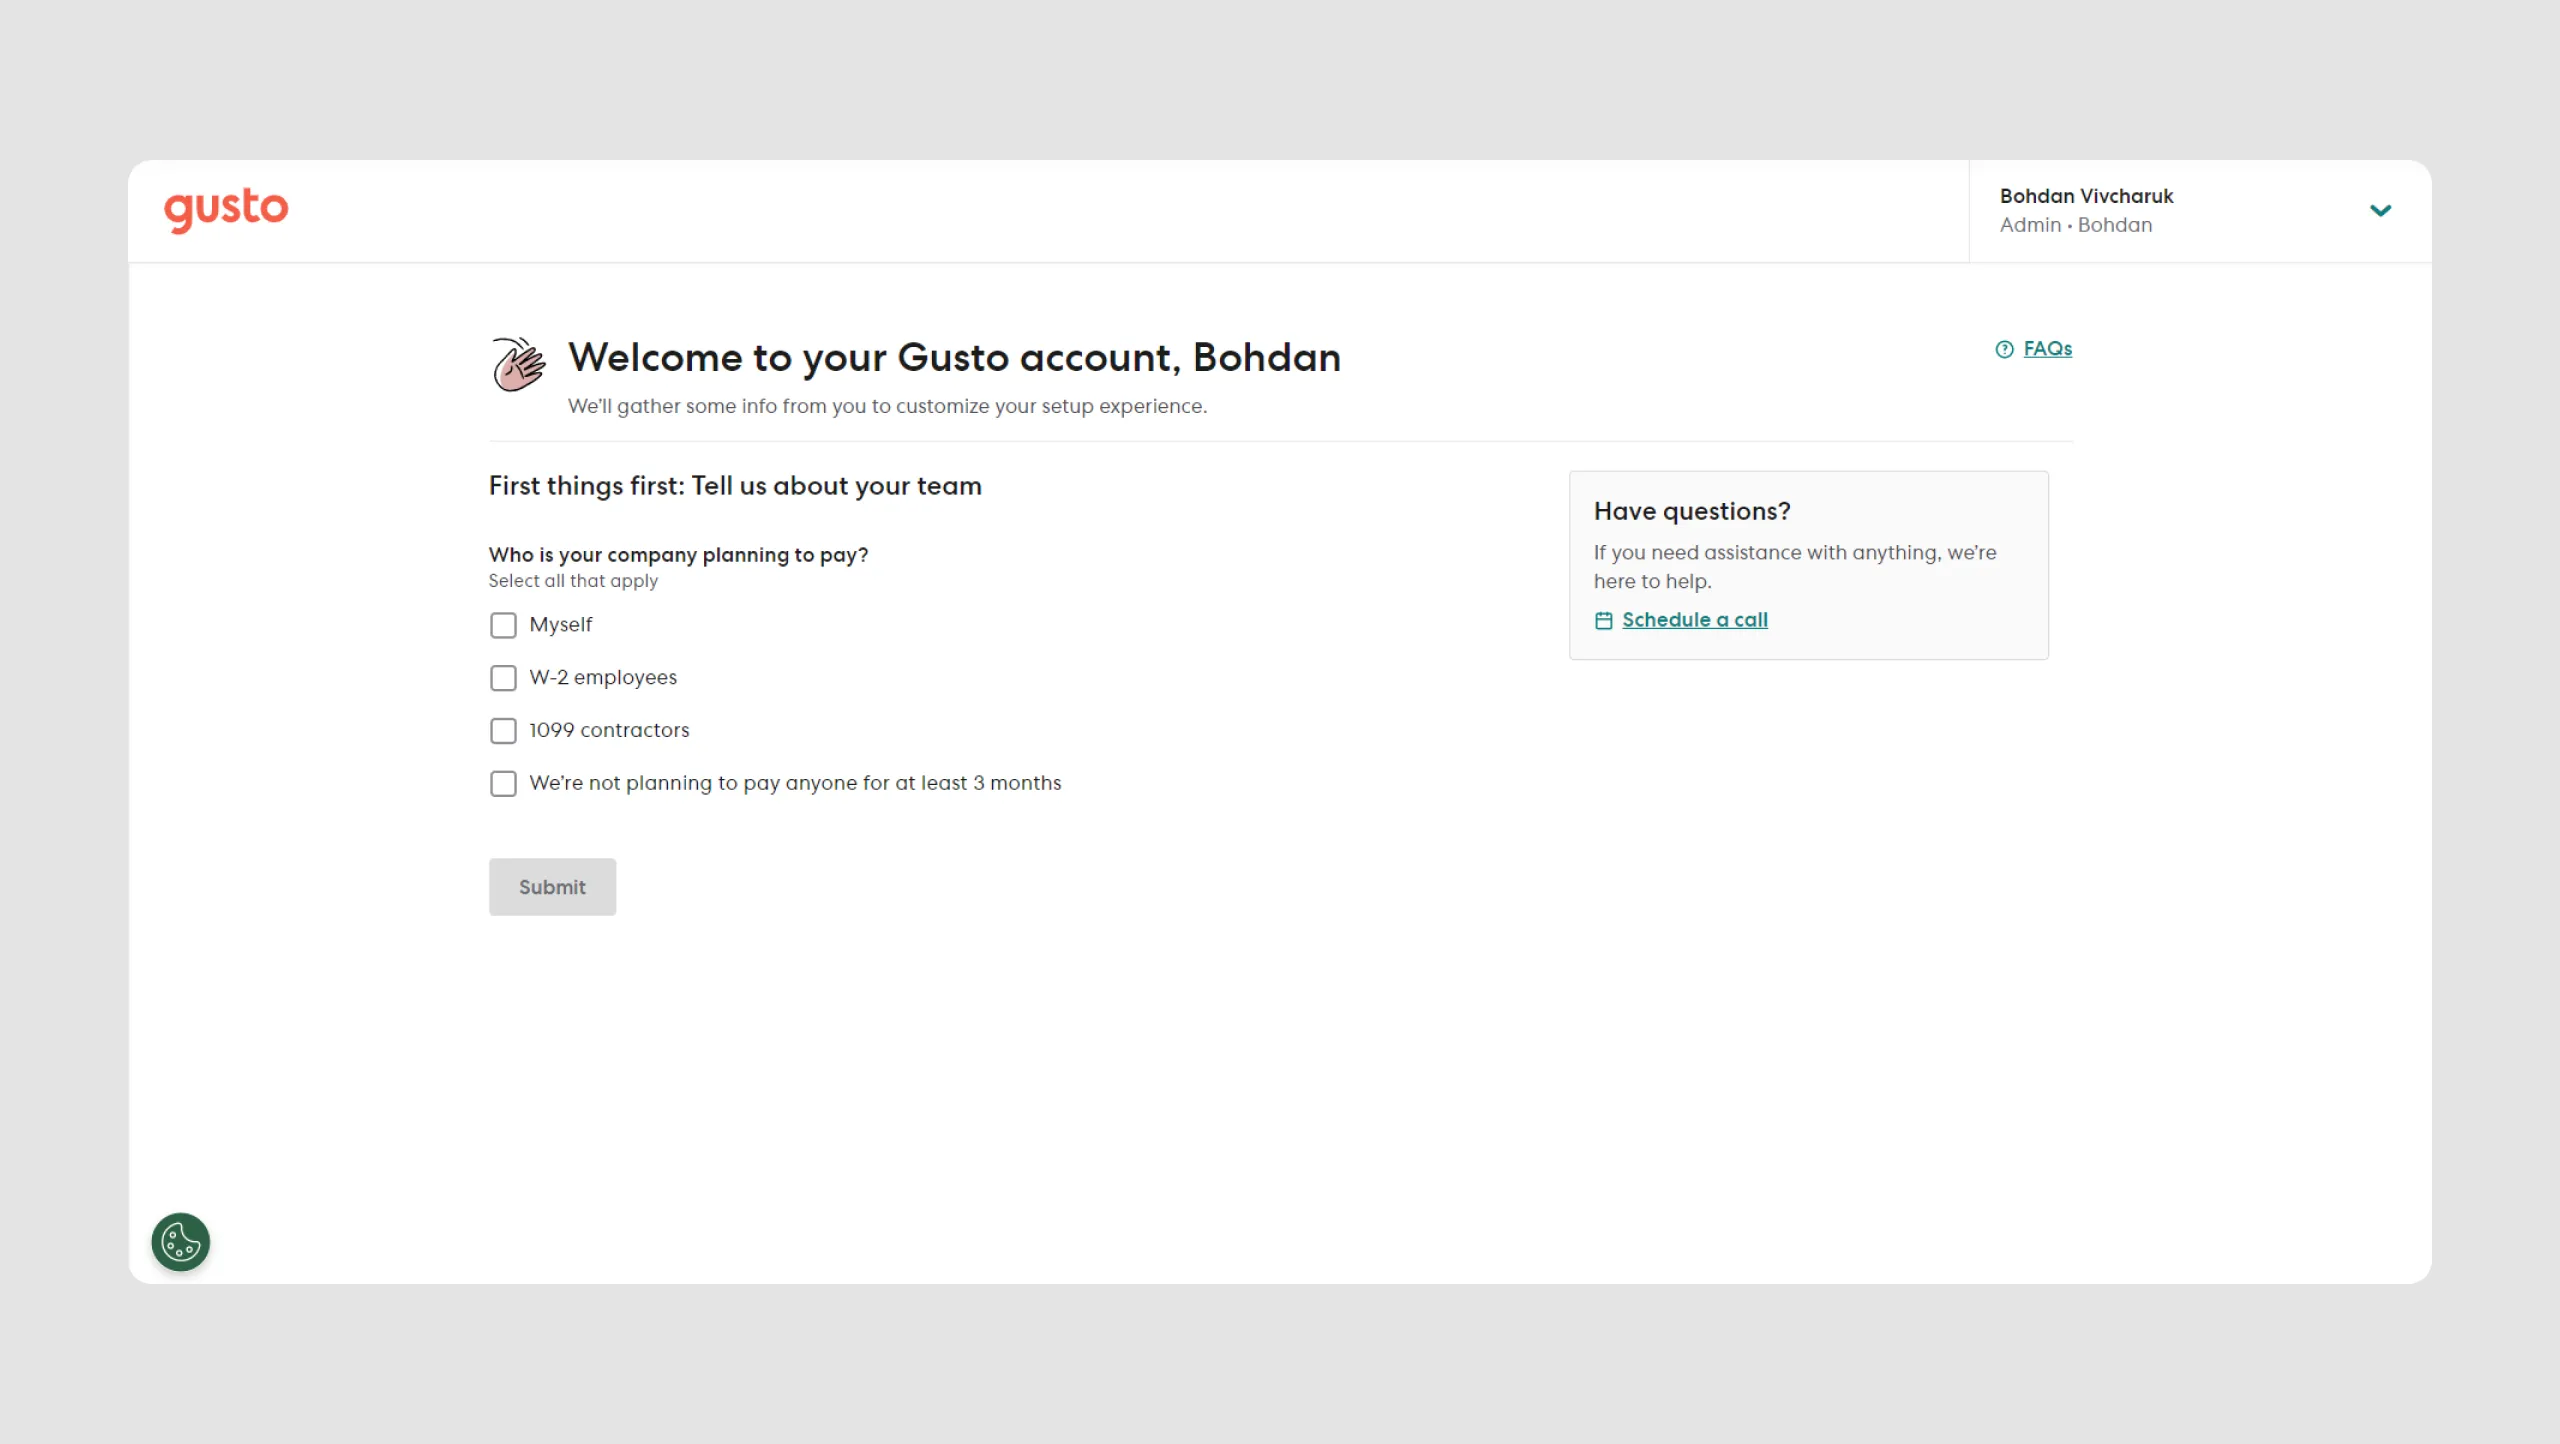Click the Admin · Bohdan account label
The image size is (2560, 1444).
tap(2076, 224)
